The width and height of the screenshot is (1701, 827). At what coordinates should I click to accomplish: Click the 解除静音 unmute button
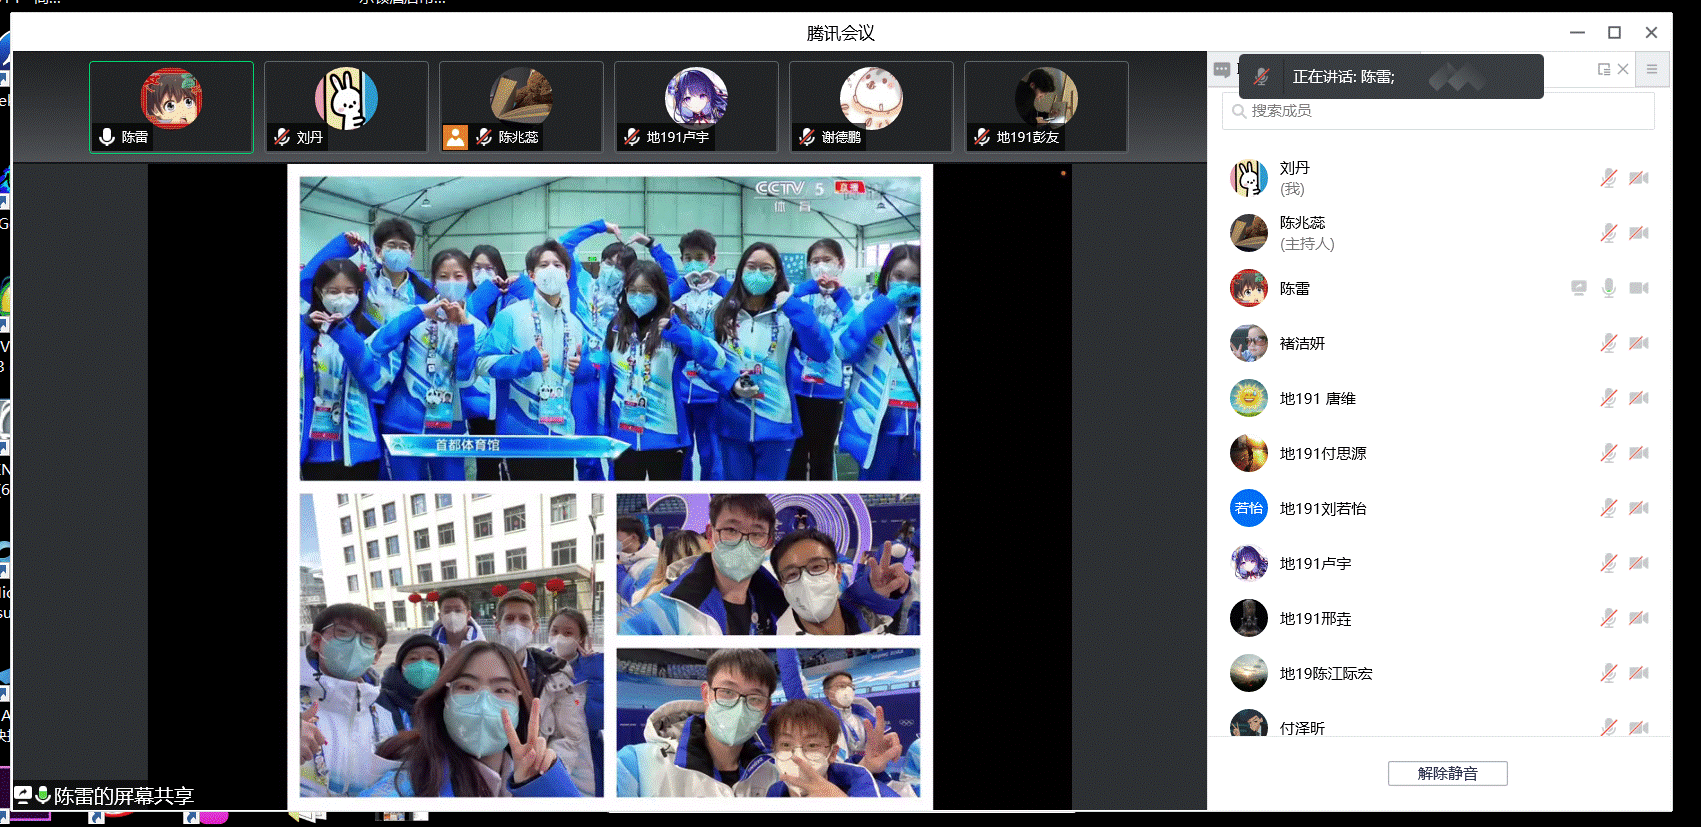(1447, 773)
